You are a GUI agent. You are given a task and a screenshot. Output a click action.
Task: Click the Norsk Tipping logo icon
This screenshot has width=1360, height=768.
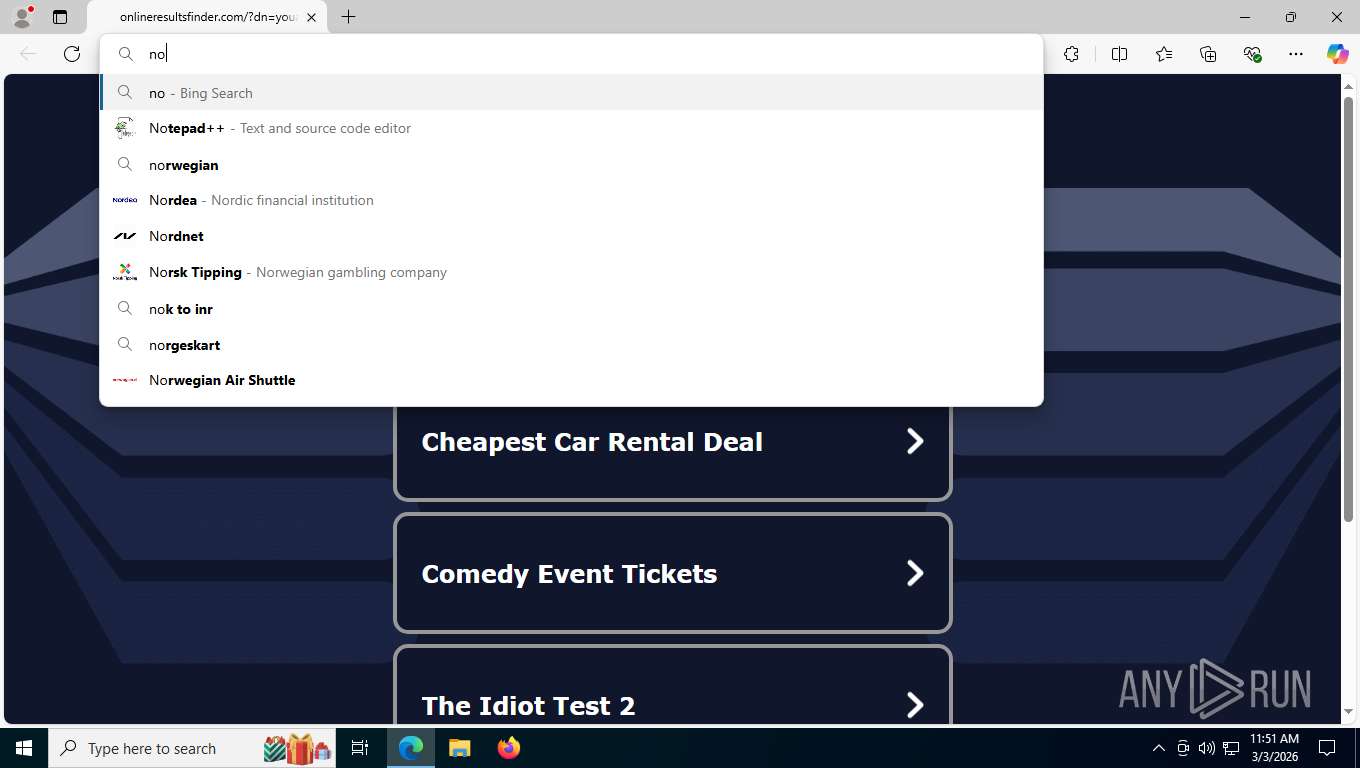(125, 272)
